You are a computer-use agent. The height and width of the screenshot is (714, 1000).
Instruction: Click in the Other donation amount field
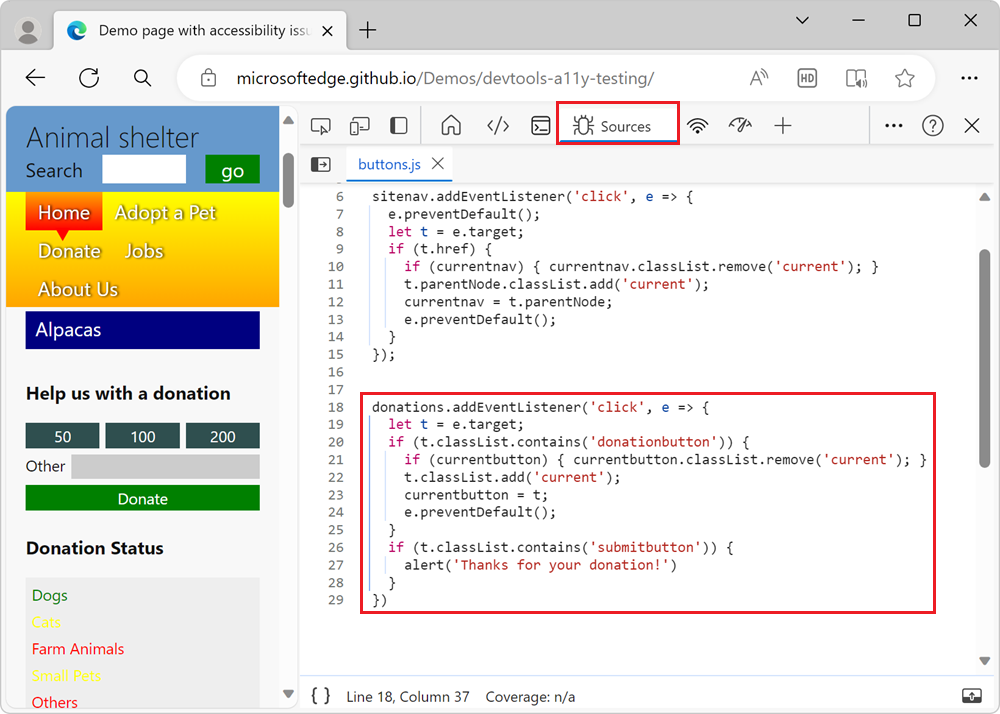click(165, 466)
